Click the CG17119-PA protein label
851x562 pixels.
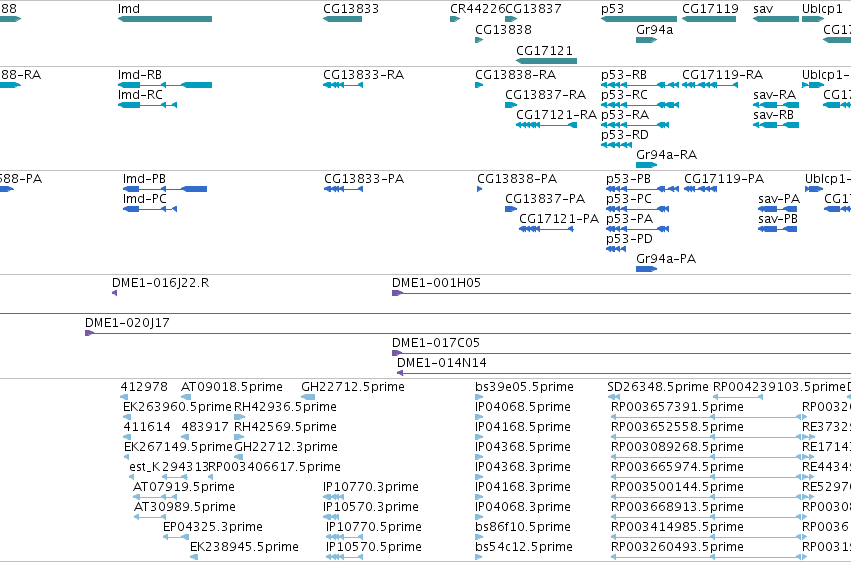[x=724, y=179]
